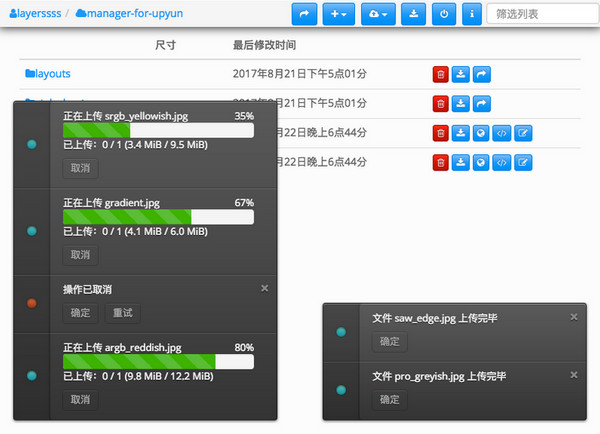
Task: Delete the first 8月22日 file row
Action: coord(440,133)
